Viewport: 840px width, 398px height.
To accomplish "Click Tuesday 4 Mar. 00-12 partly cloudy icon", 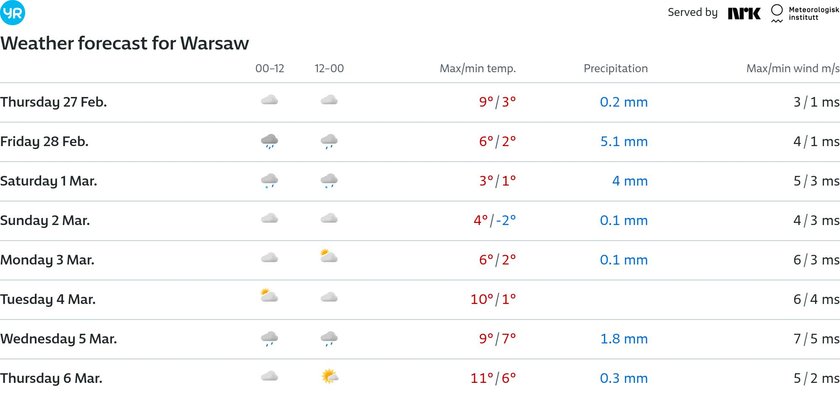I will 269,296.
